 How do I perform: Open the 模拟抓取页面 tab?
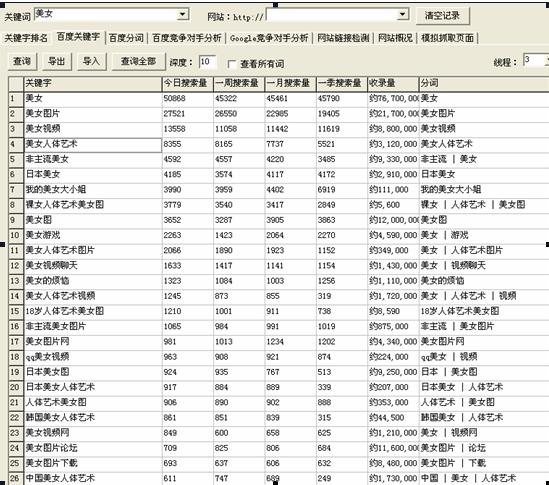coord(447,38)
